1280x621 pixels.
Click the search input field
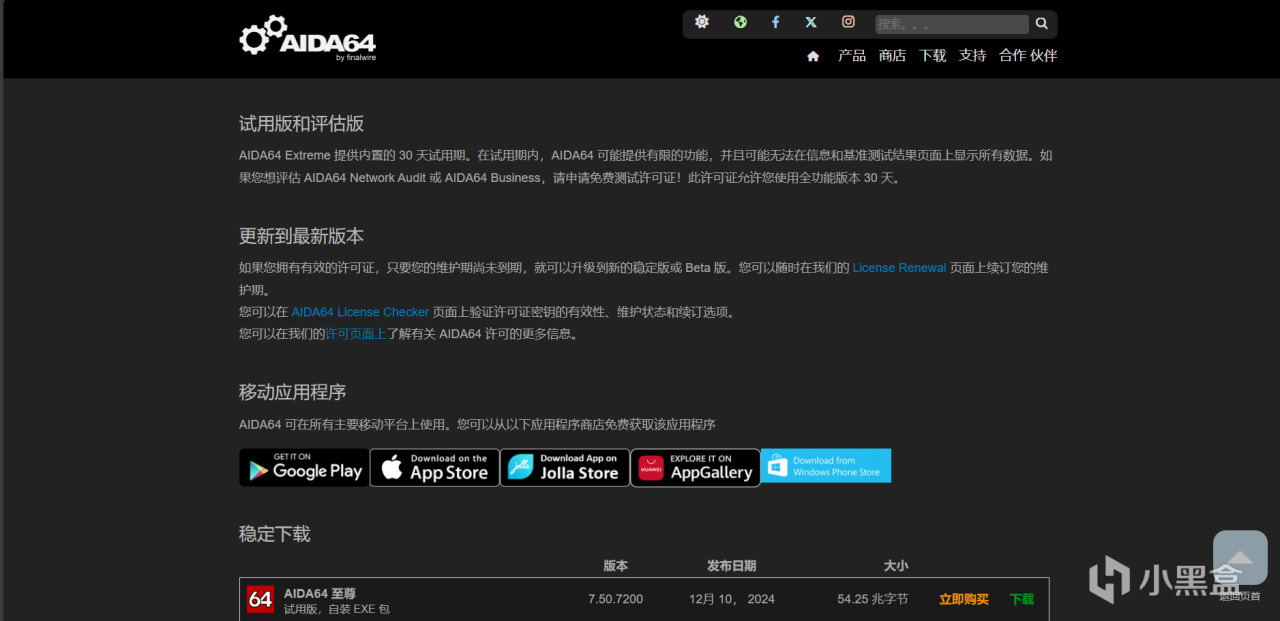(952, 24)
